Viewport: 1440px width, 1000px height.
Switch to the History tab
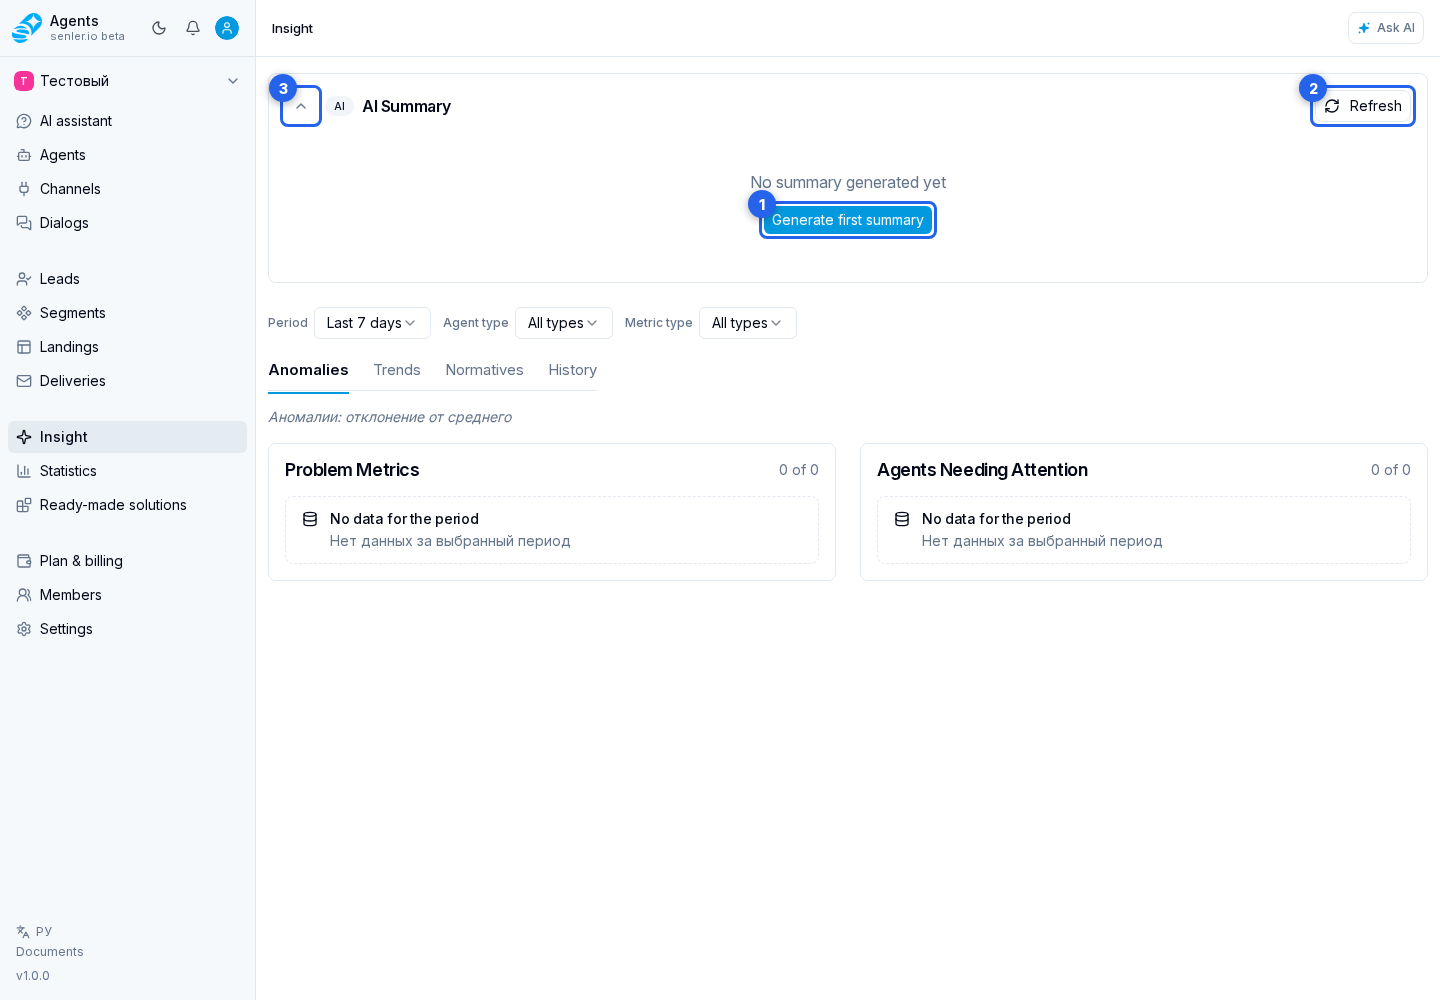pyautogui.click(x=573, y=370)
